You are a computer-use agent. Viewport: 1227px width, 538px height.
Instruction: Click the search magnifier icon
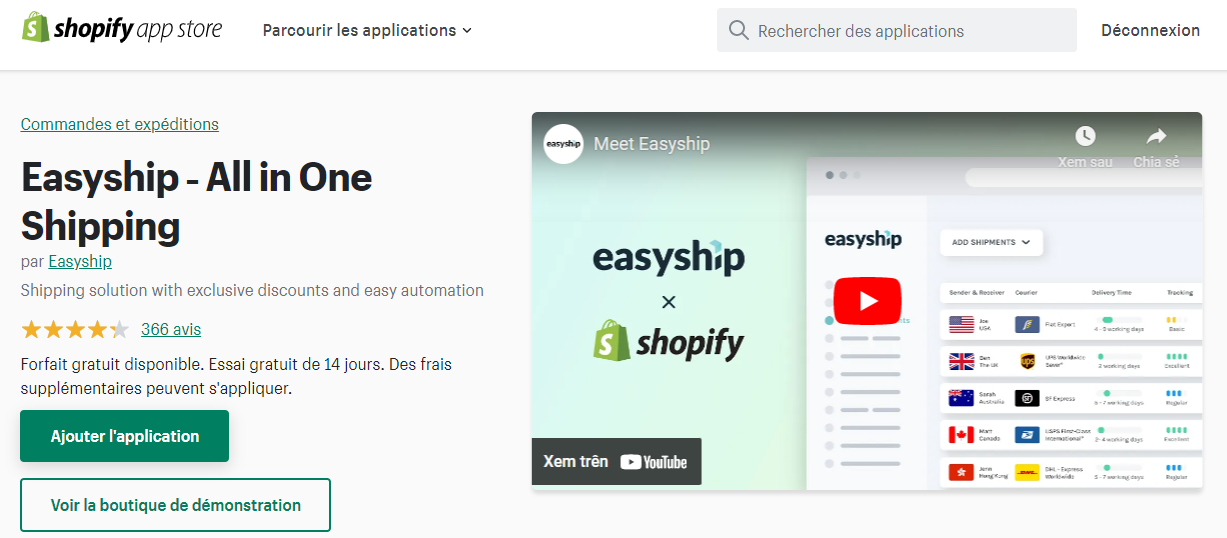point(739,30)
